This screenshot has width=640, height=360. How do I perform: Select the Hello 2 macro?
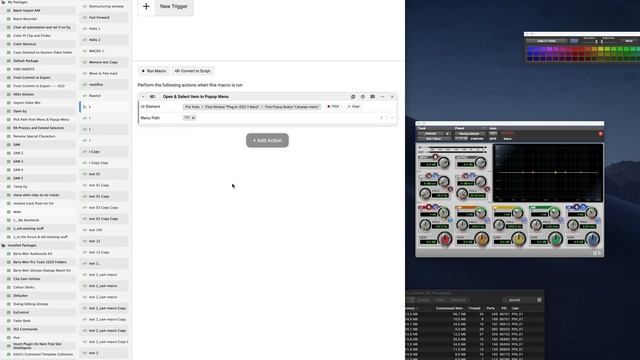tap(104, 40)
